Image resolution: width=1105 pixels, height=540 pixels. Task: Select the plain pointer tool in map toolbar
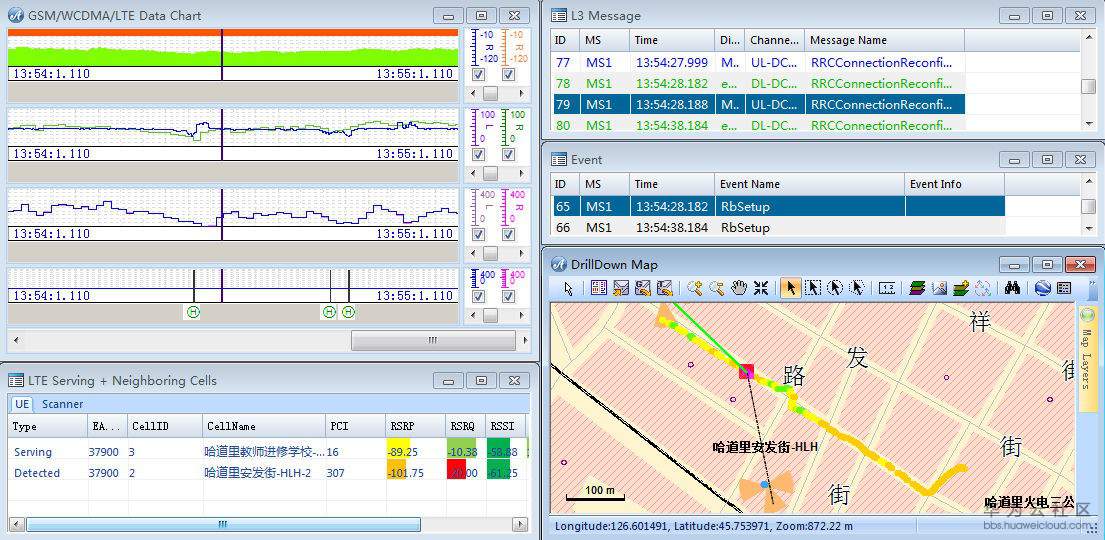click(x=569, y=288)
